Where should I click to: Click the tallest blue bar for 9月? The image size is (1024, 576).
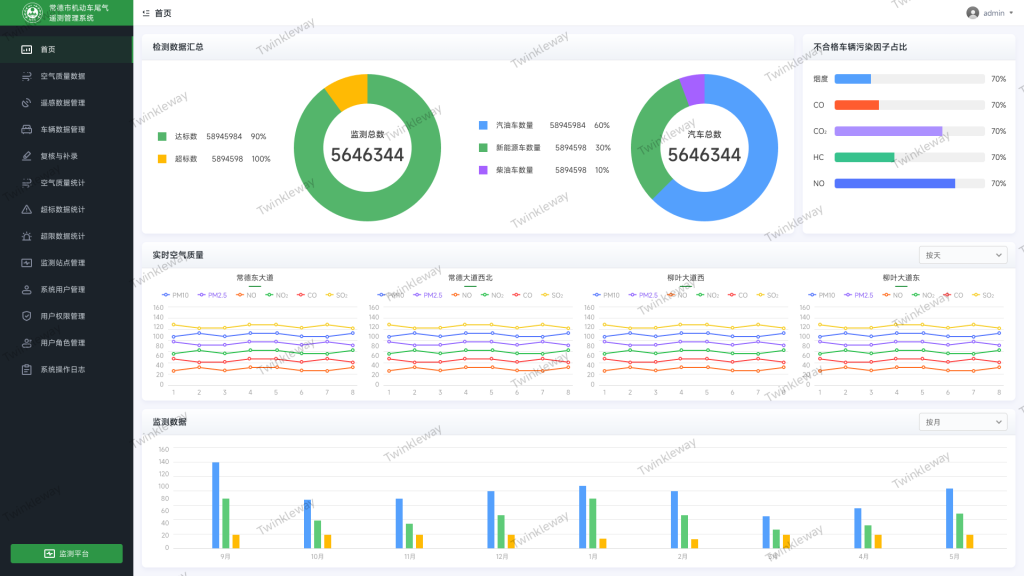(216, 504)
